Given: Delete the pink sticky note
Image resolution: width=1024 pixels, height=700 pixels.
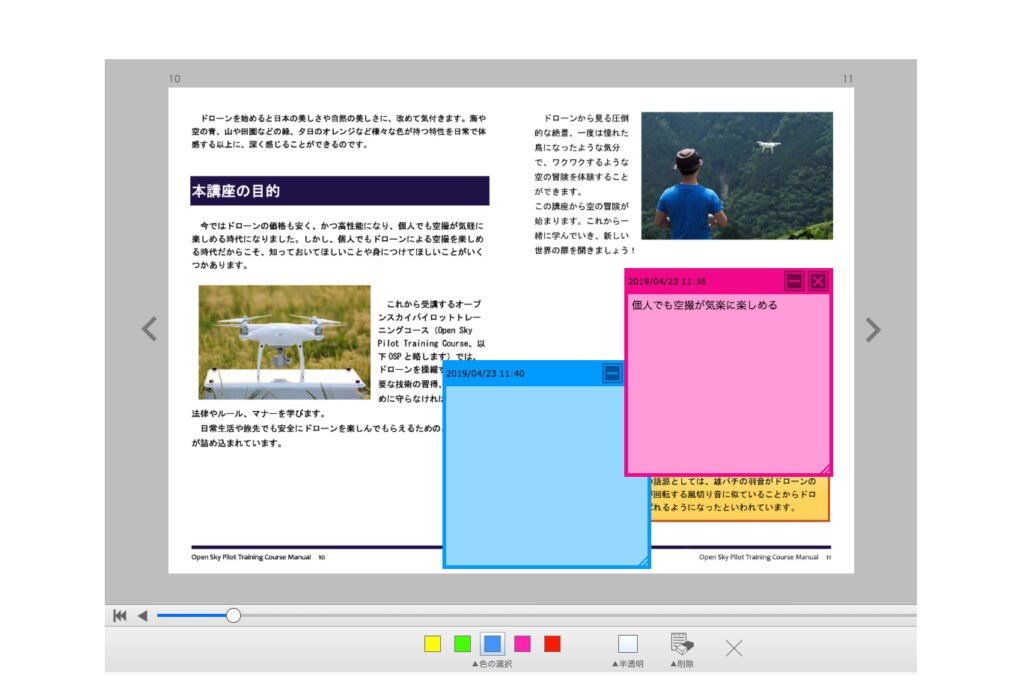Looking at the screenshot, I should point(818,281).
